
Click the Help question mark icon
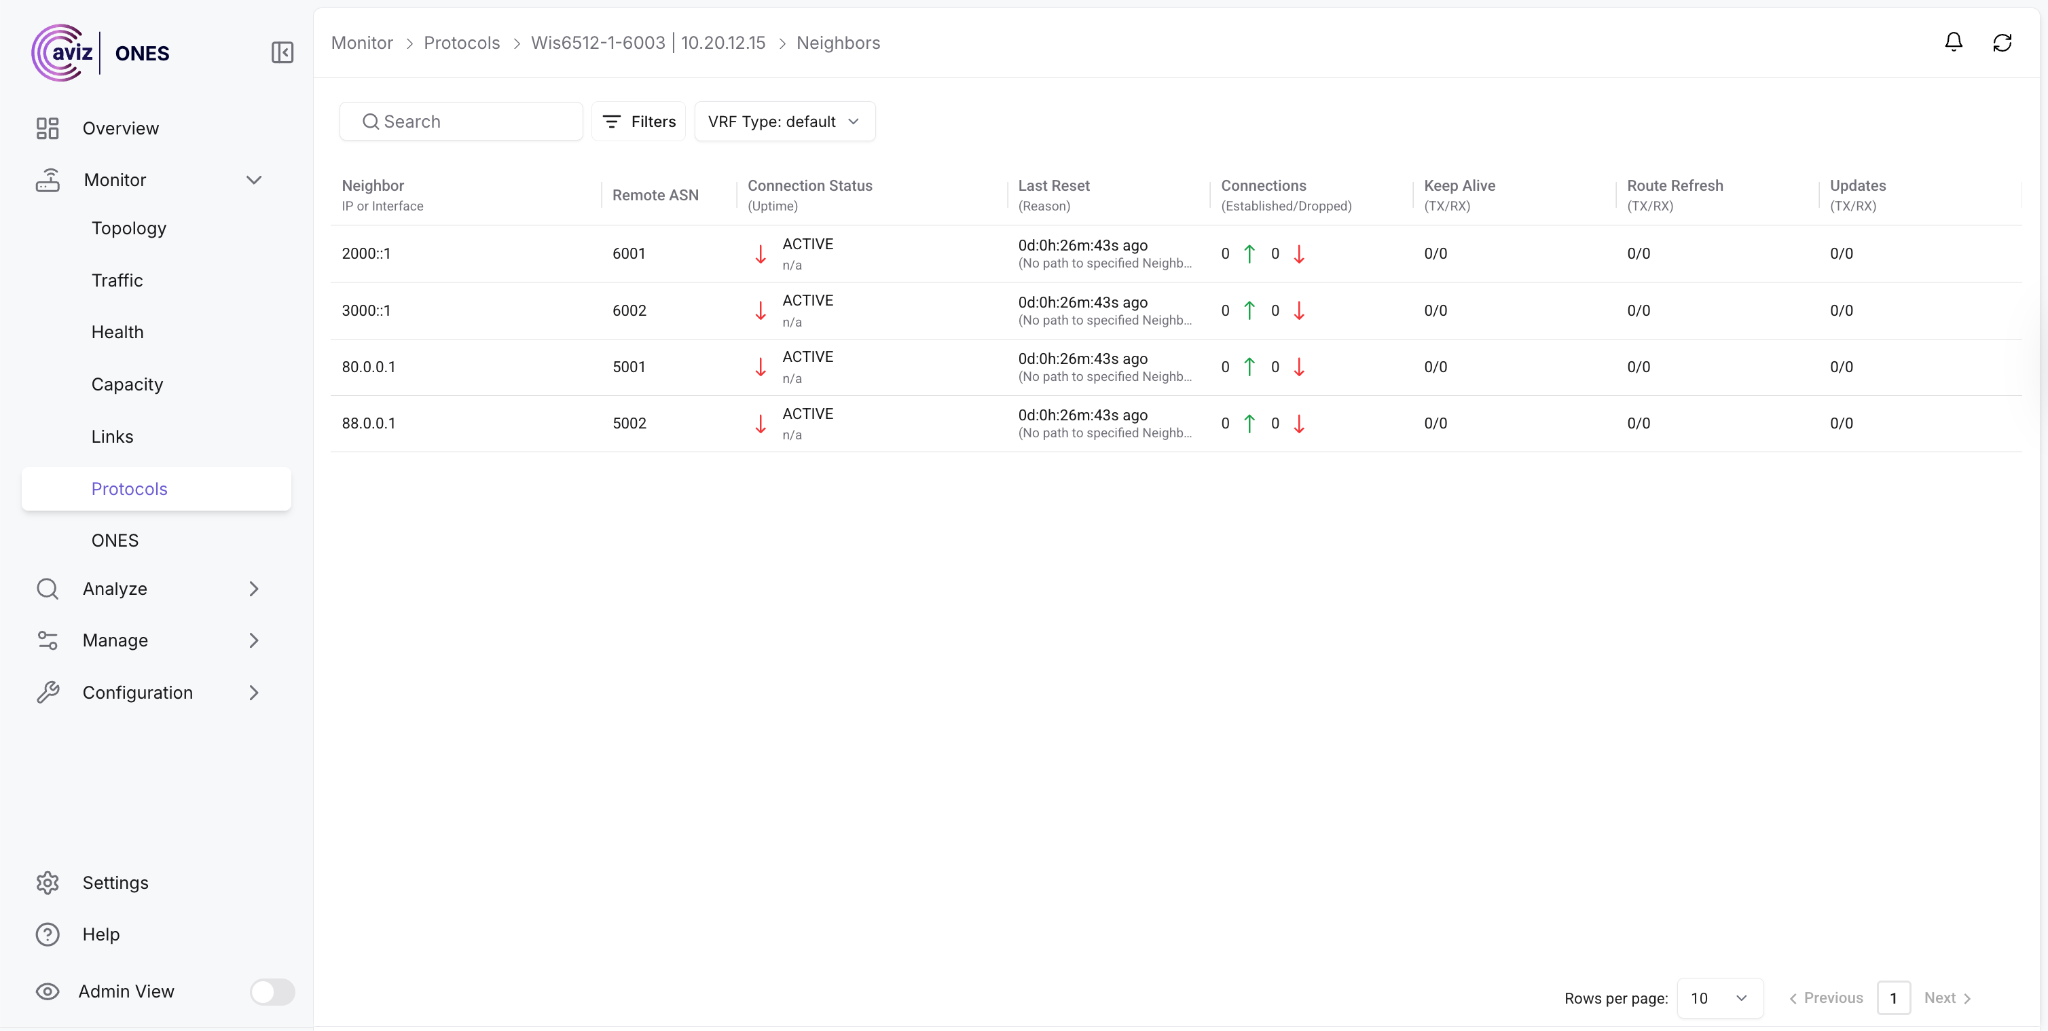pos(48,934)
